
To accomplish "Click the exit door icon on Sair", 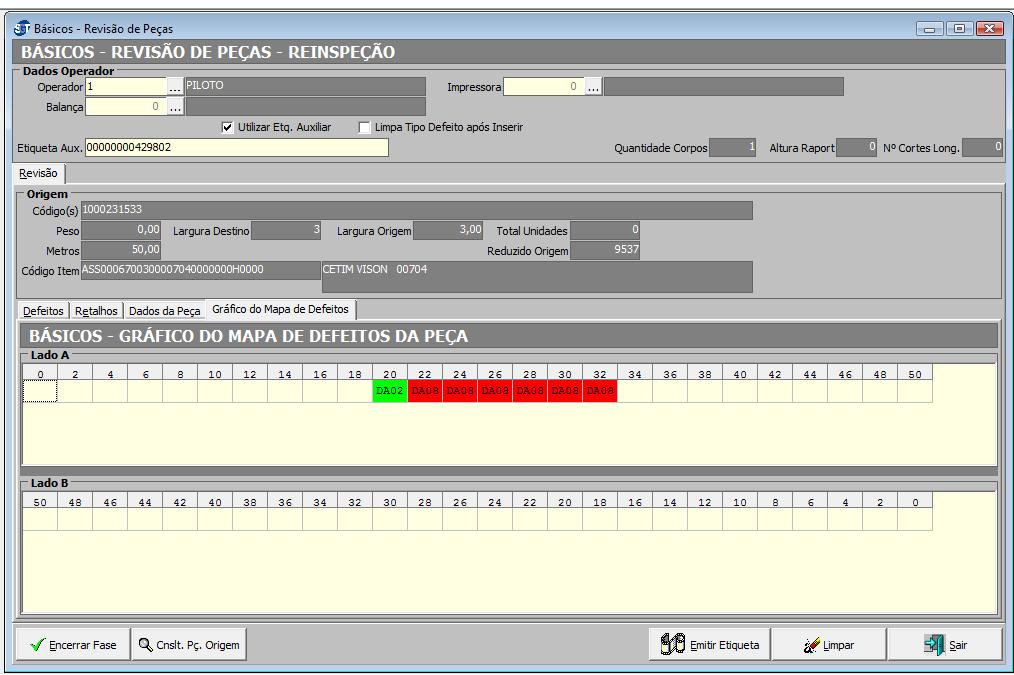I will coord(934,645).
